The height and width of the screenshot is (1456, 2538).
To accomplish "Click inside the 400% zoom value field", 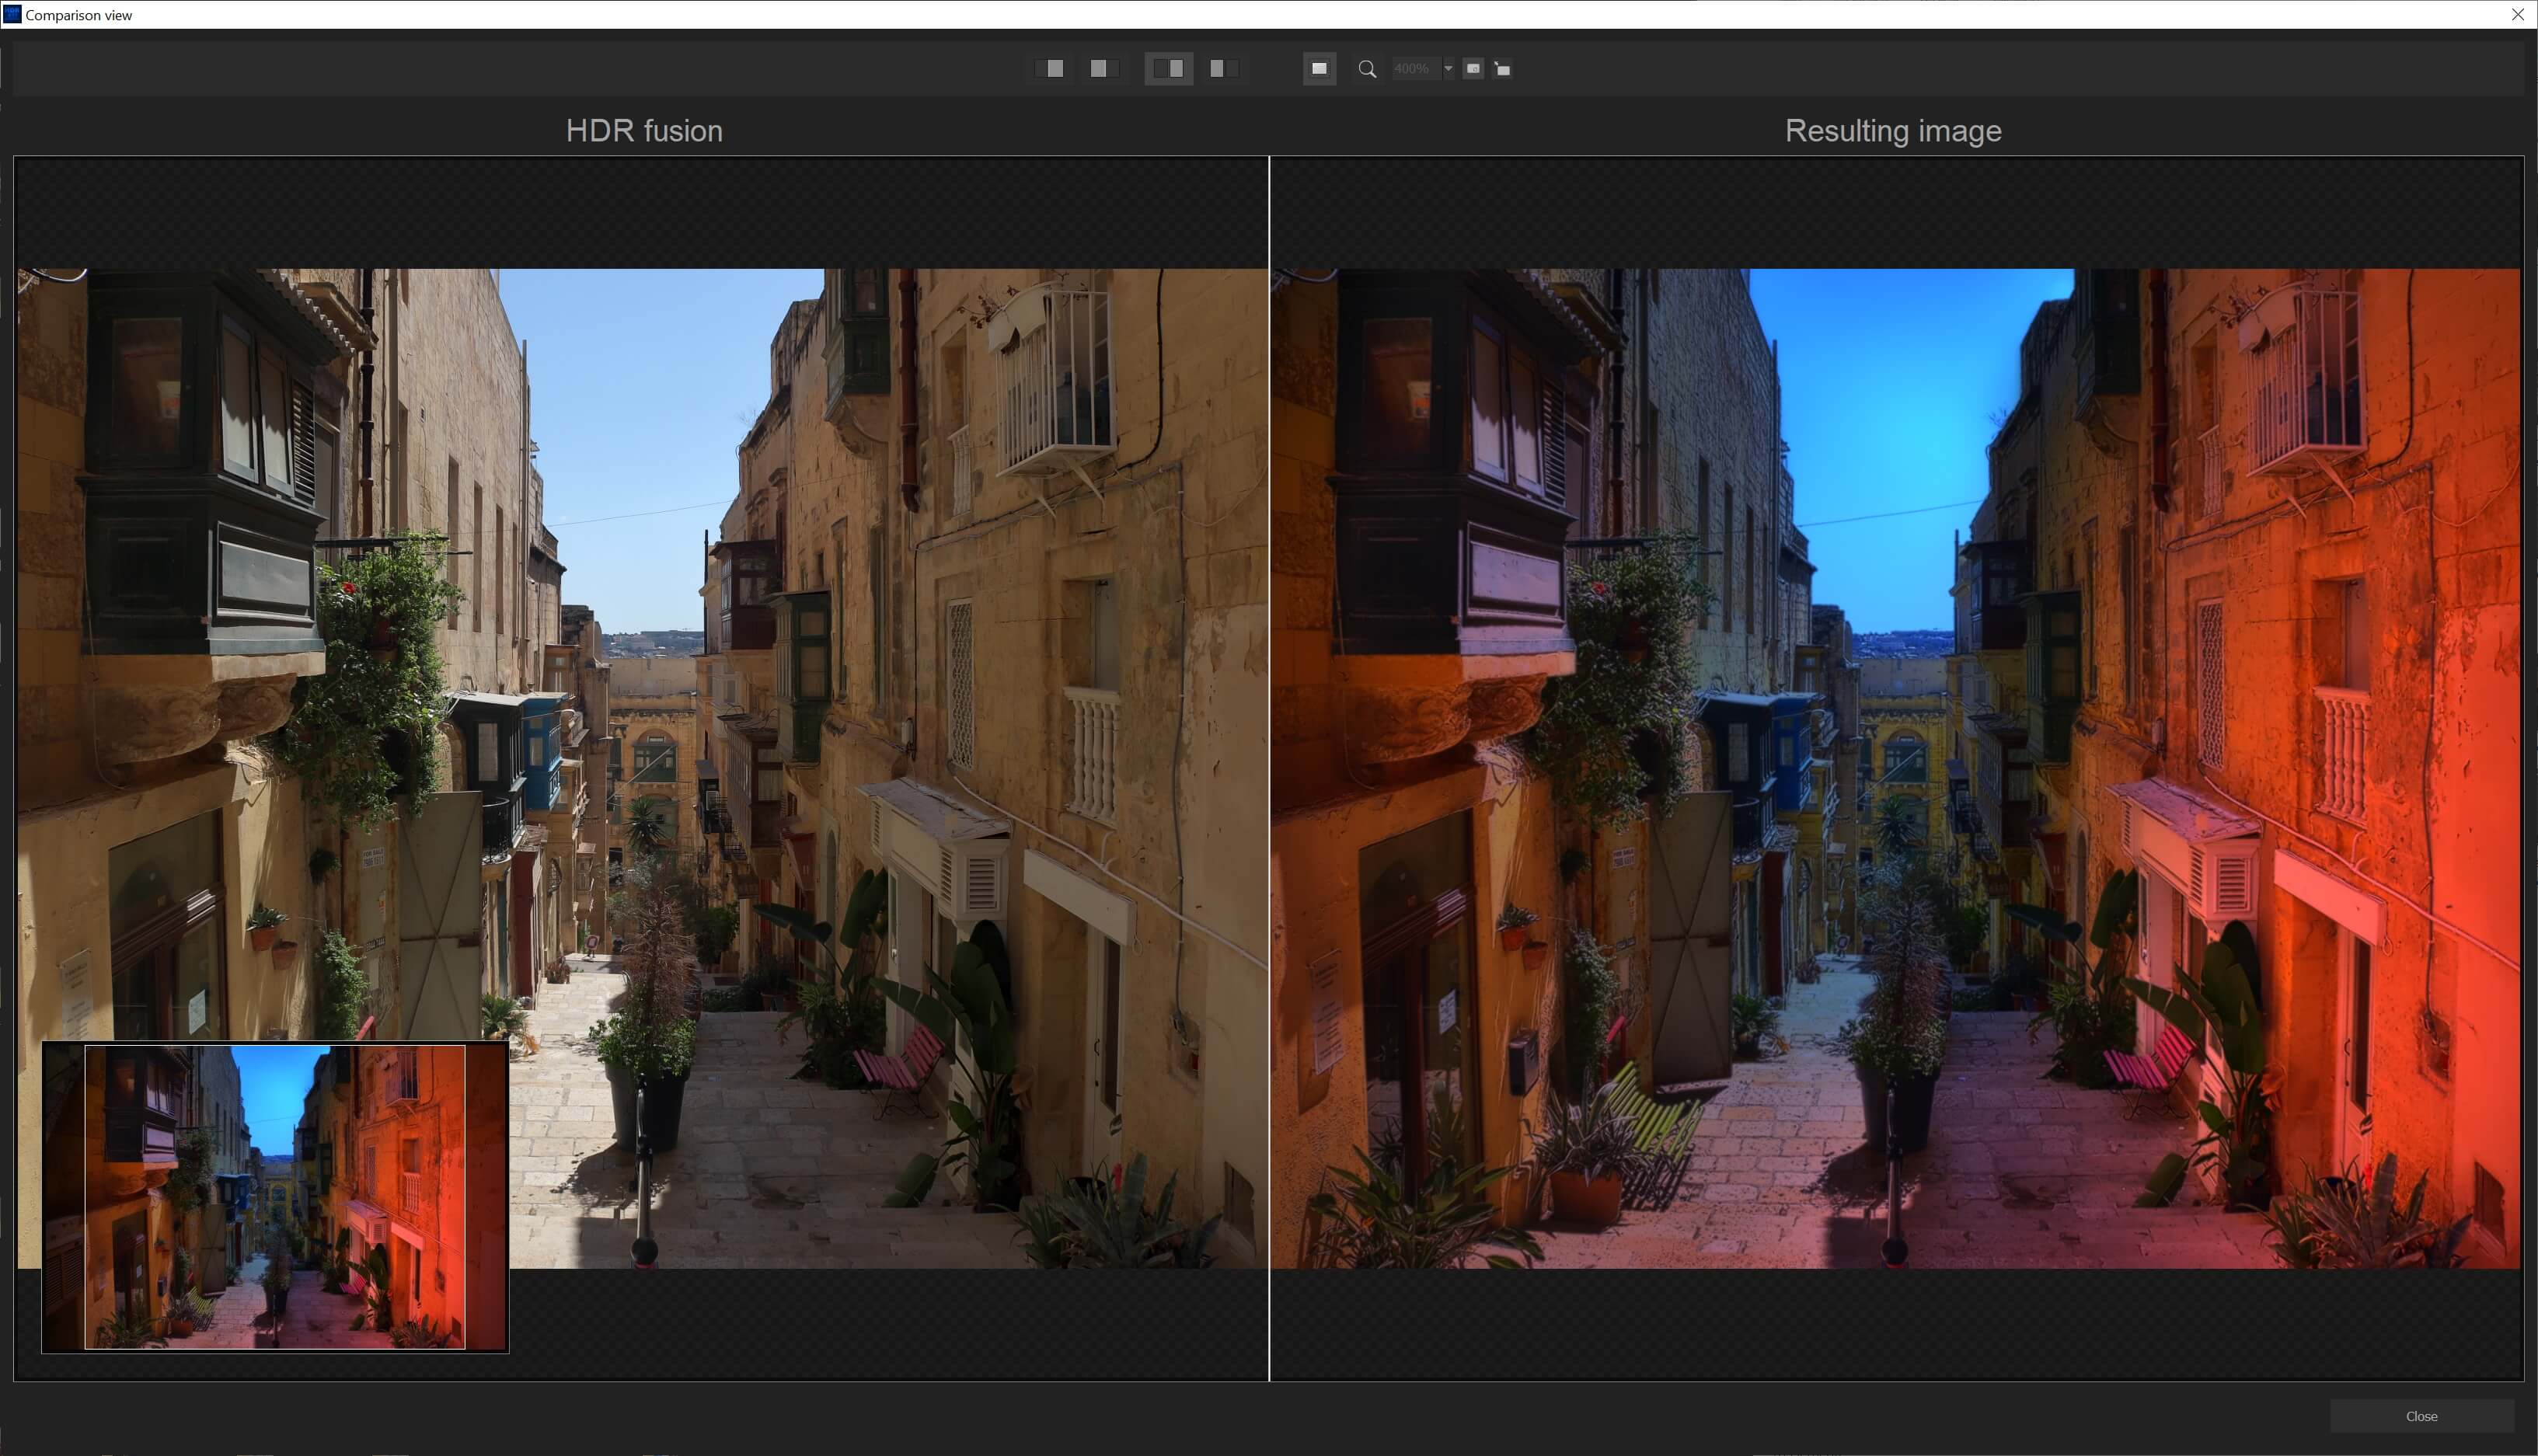I will pos(1415,68).
